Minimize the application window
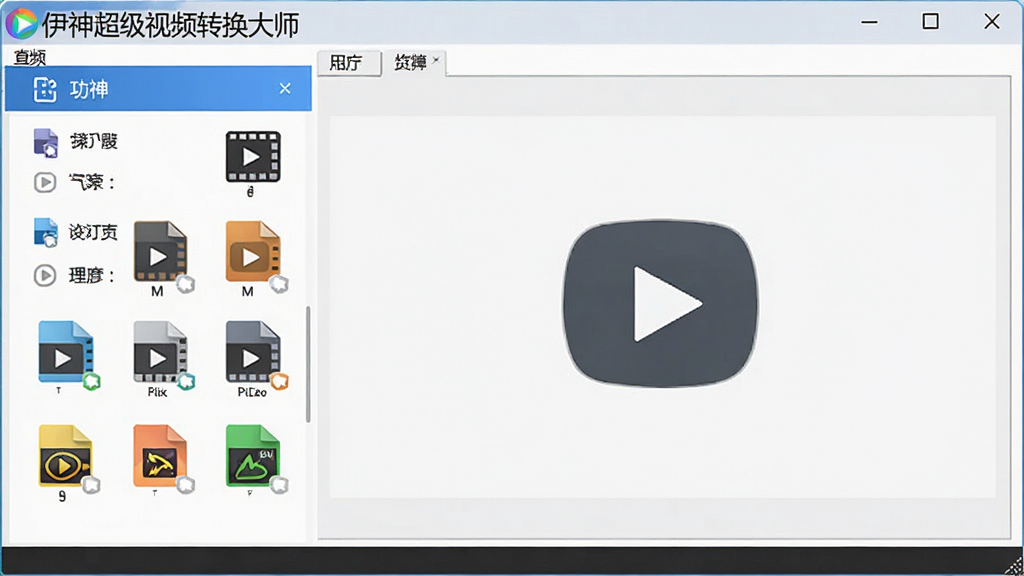1024x576 pixels. point(869,22)
